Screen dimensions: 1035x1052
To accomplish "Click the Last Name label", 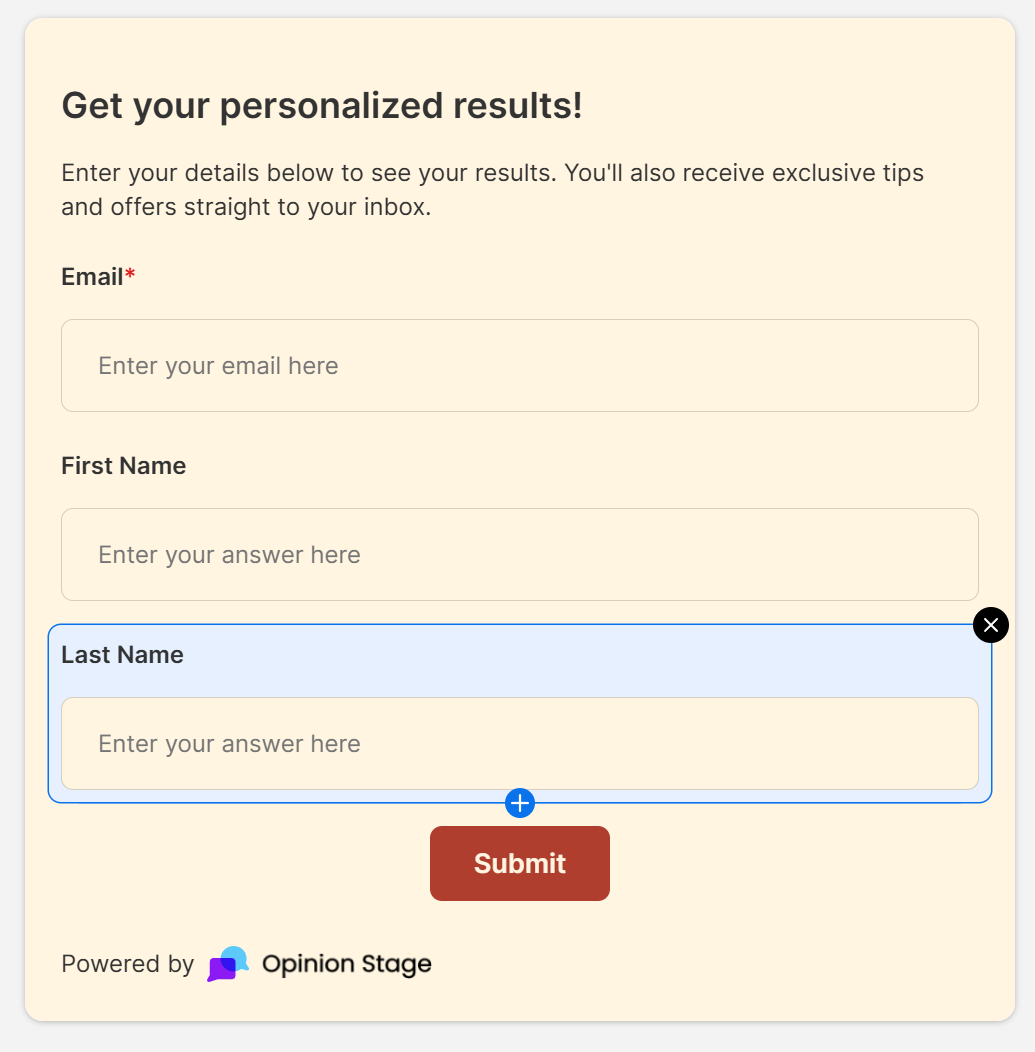I will [x=122, y=655].
